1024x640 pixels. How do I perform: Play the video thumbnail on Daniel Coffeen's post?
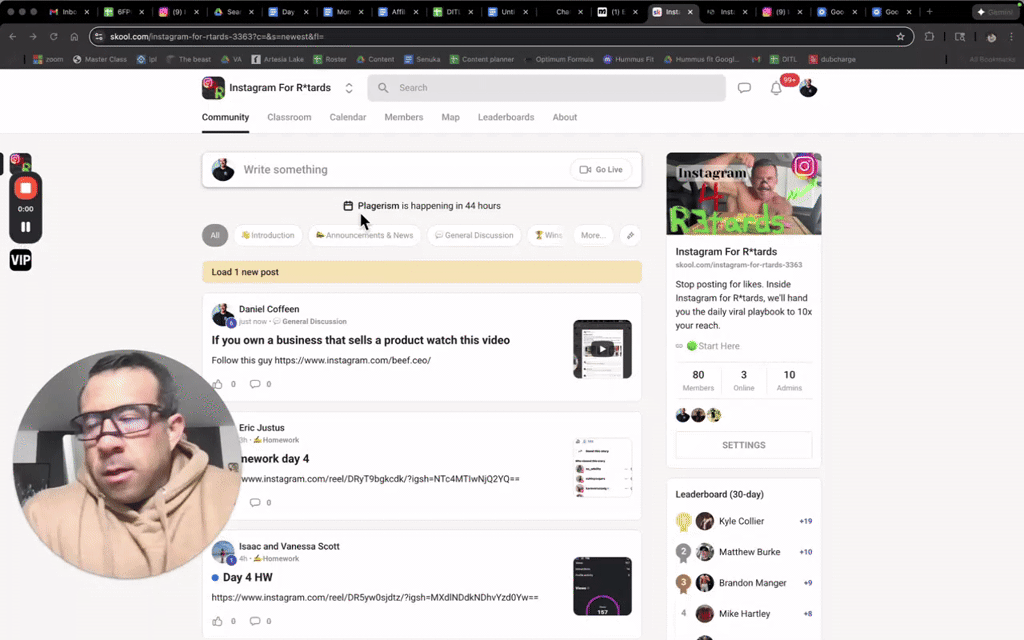pos(602,349)
